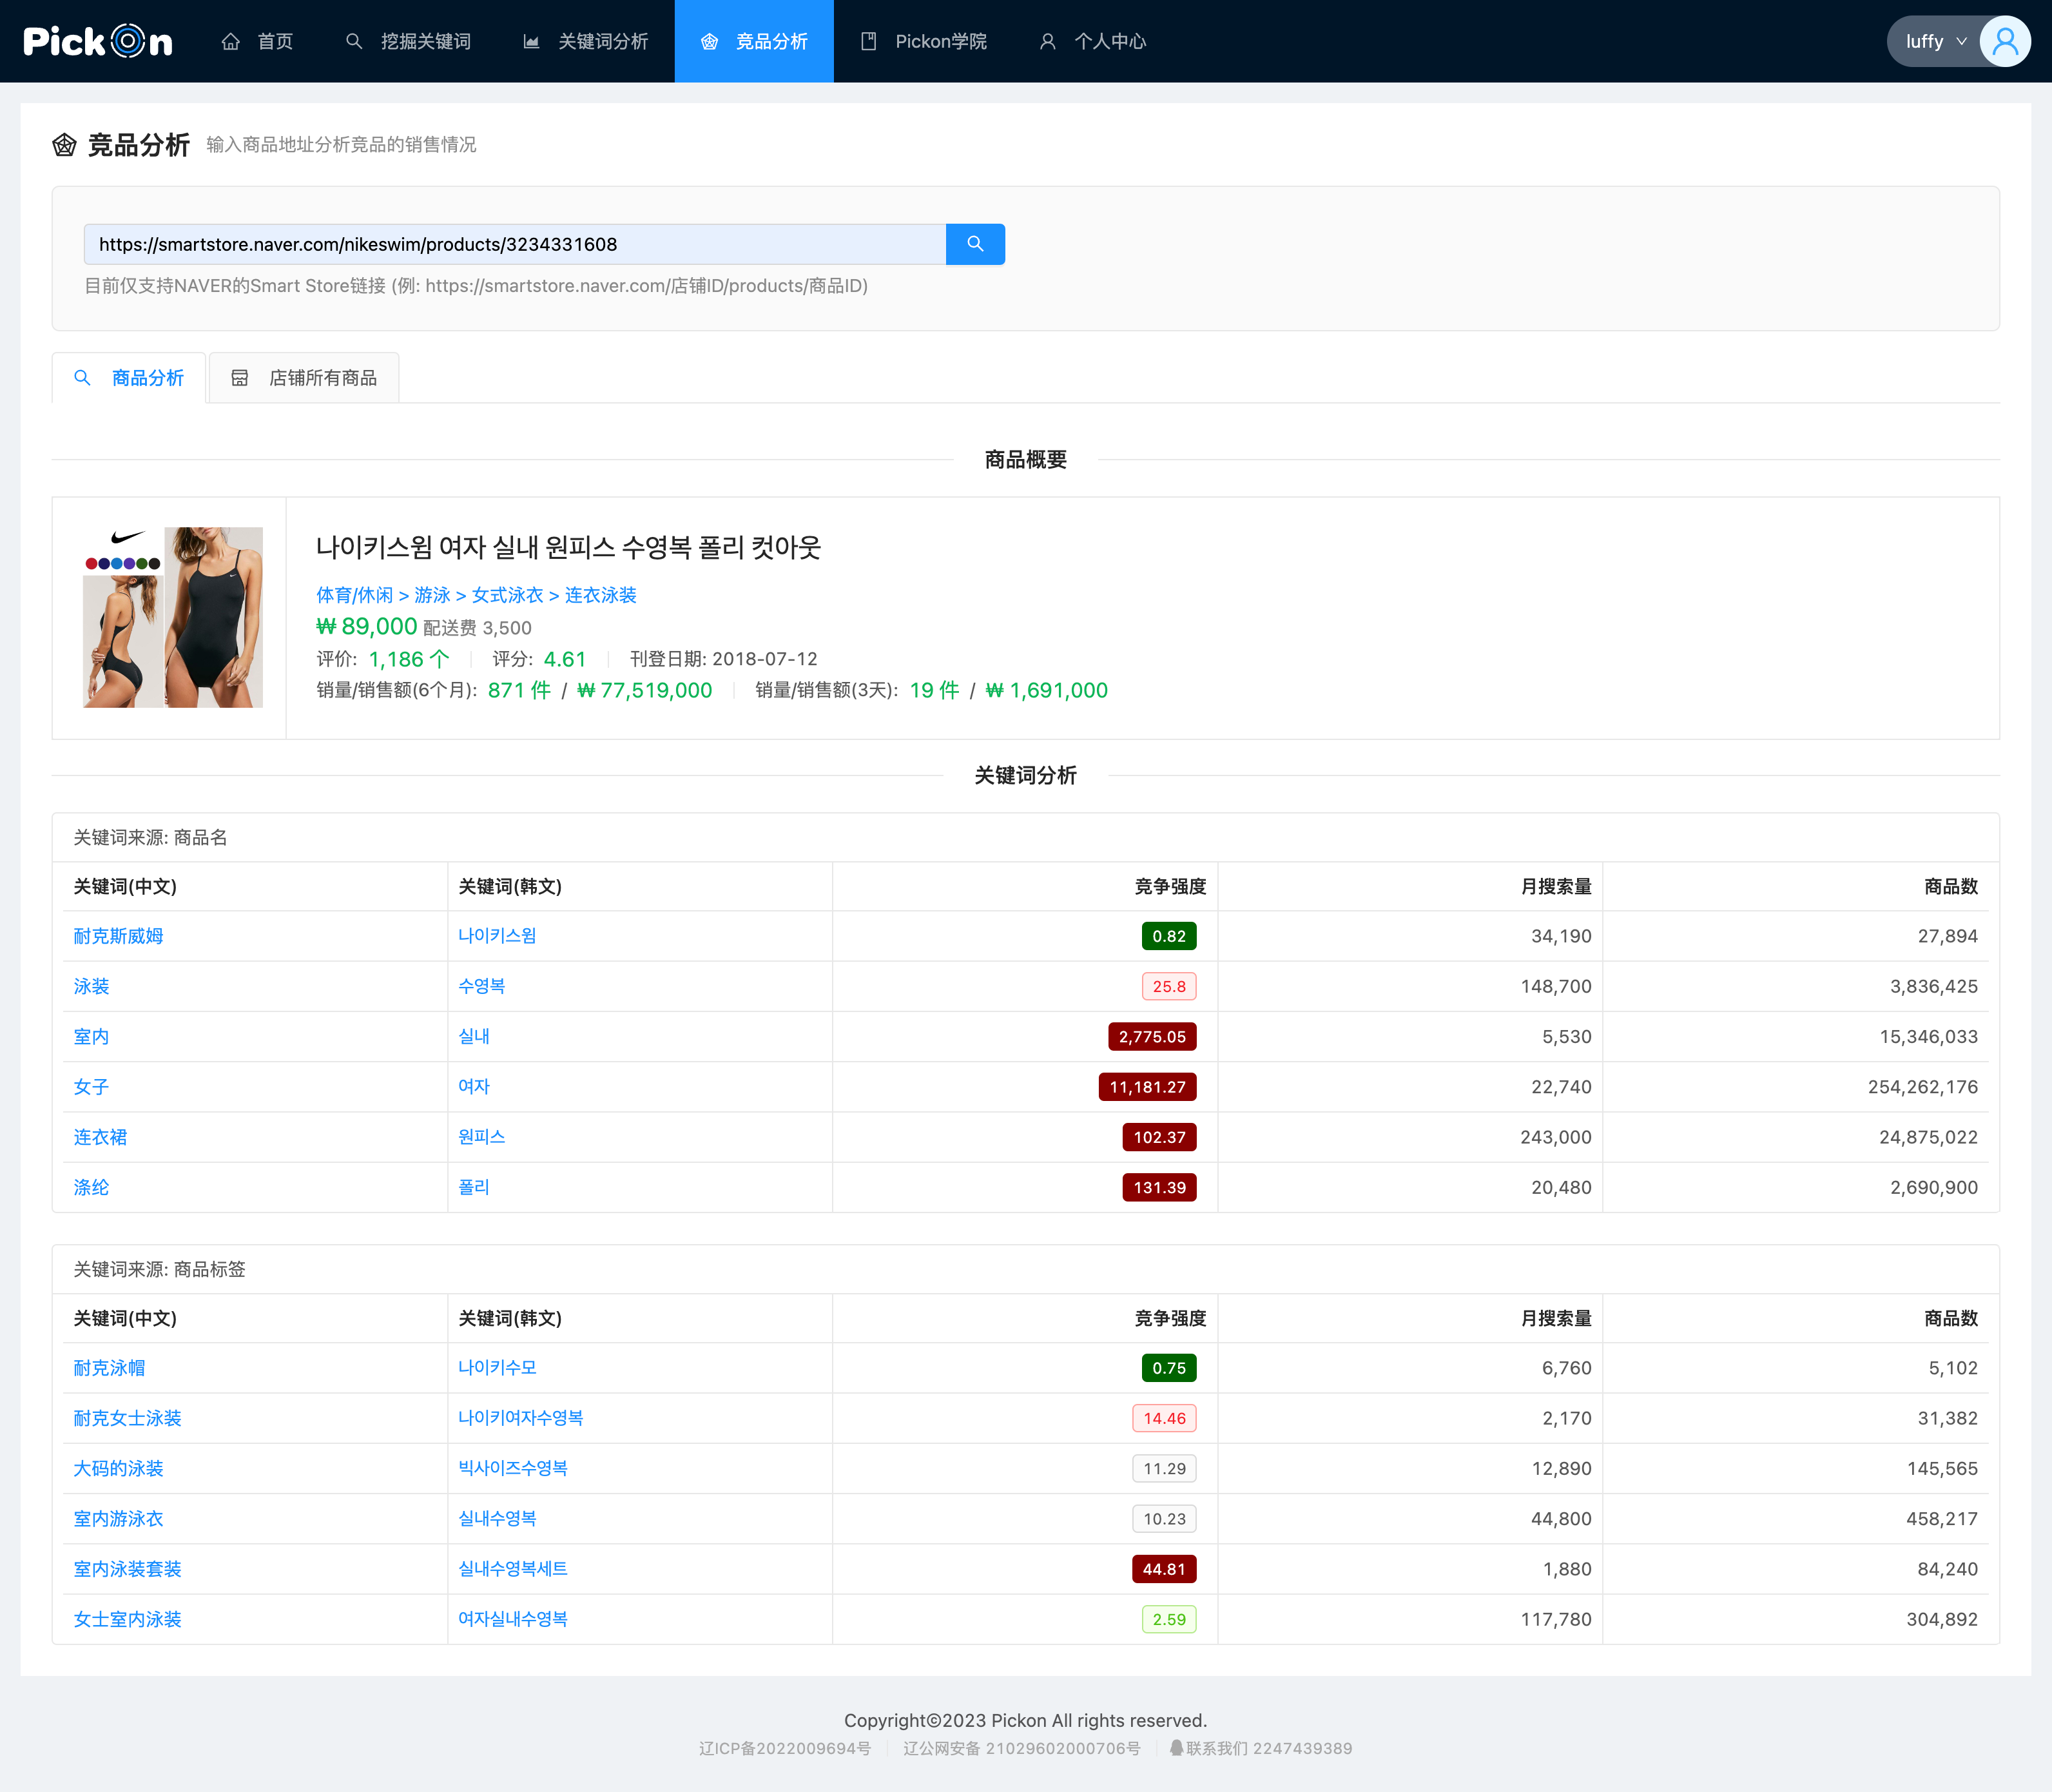Click keyword link 室内泳装套装

[x=127, y=1569]
